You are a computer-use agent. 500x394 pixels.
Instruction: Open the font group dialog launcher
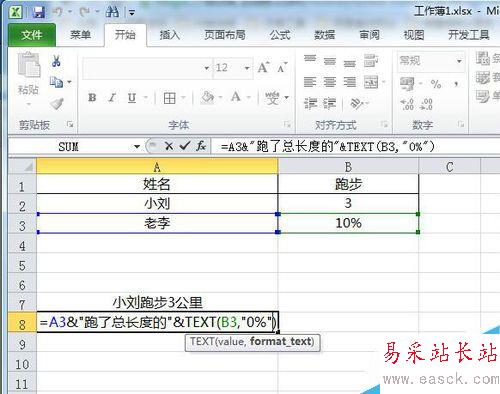click(287, 125)
